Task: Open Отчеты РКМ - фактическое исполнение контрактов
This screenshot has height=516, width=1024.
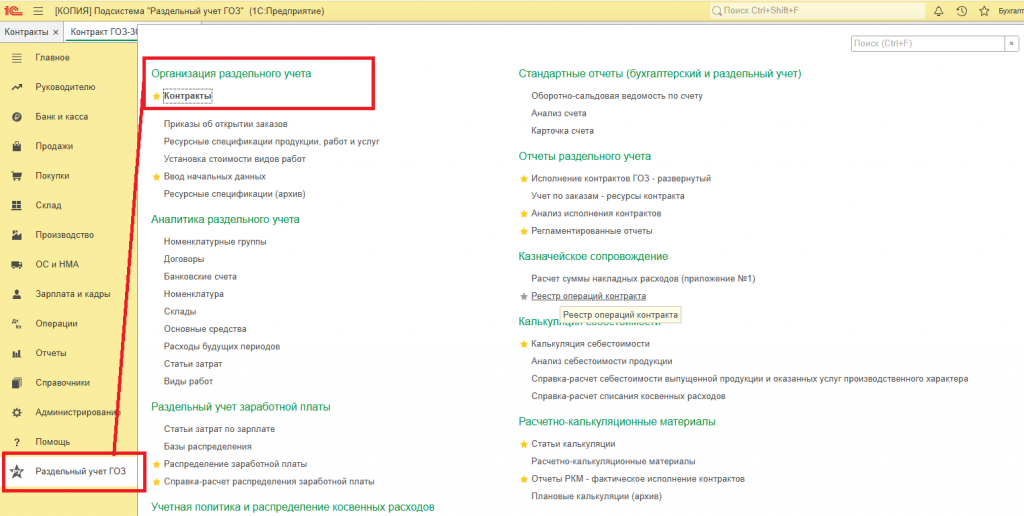Action: (637, 479)
